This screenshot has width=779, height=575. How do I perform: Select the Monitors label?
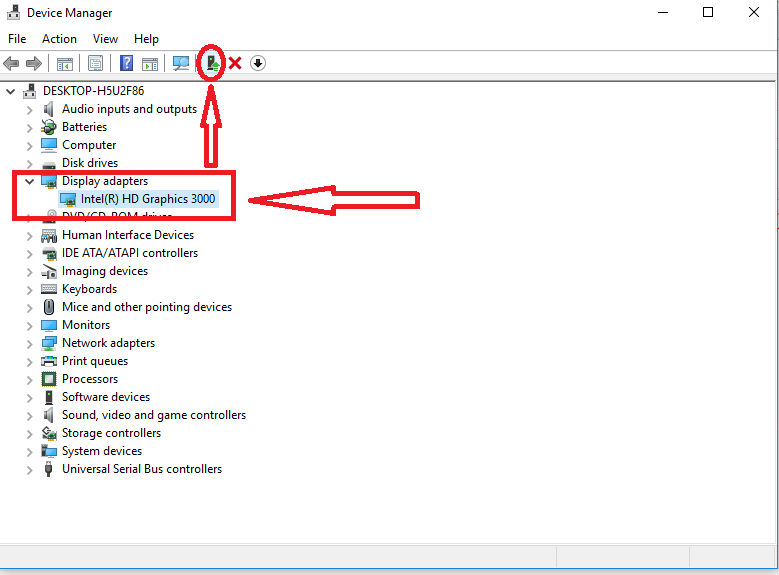click(x=86, y=325)
